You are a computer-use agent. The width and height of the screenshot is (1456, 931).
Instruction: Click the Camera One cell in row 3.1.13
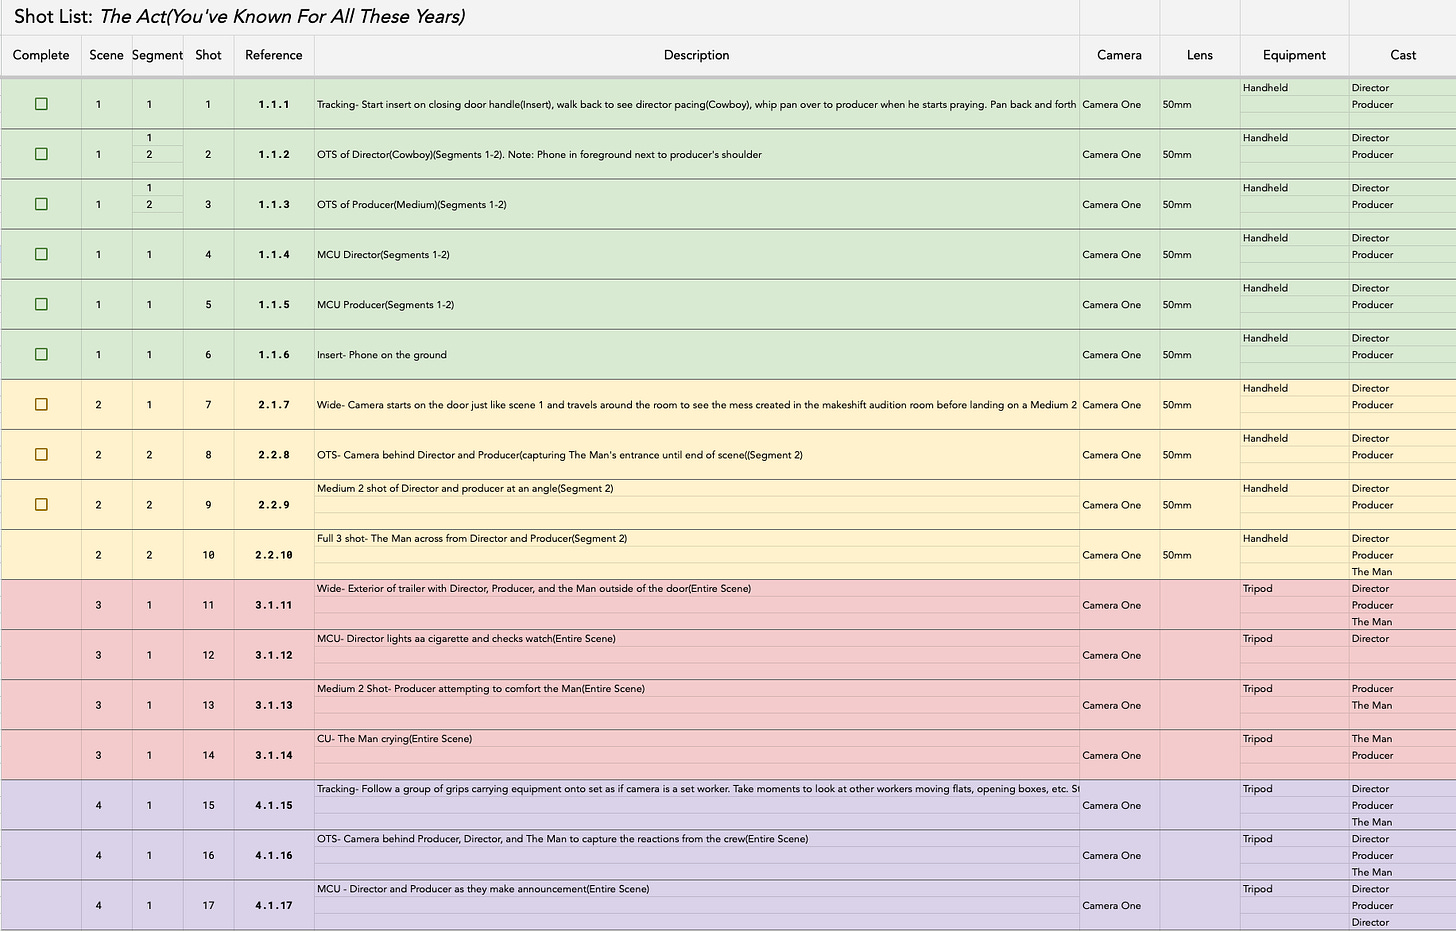click(x=1119, y=705)
